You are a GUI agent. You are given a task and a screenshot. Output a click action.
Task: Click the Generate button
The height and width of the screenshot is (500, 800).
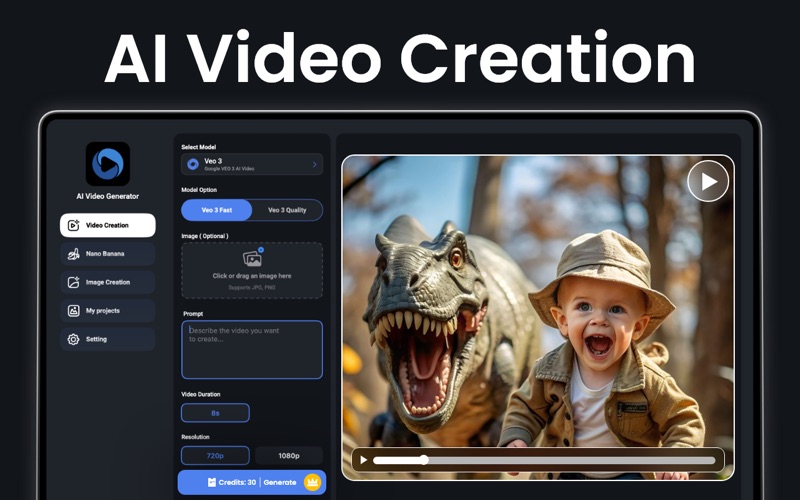[x=252, y=482]
